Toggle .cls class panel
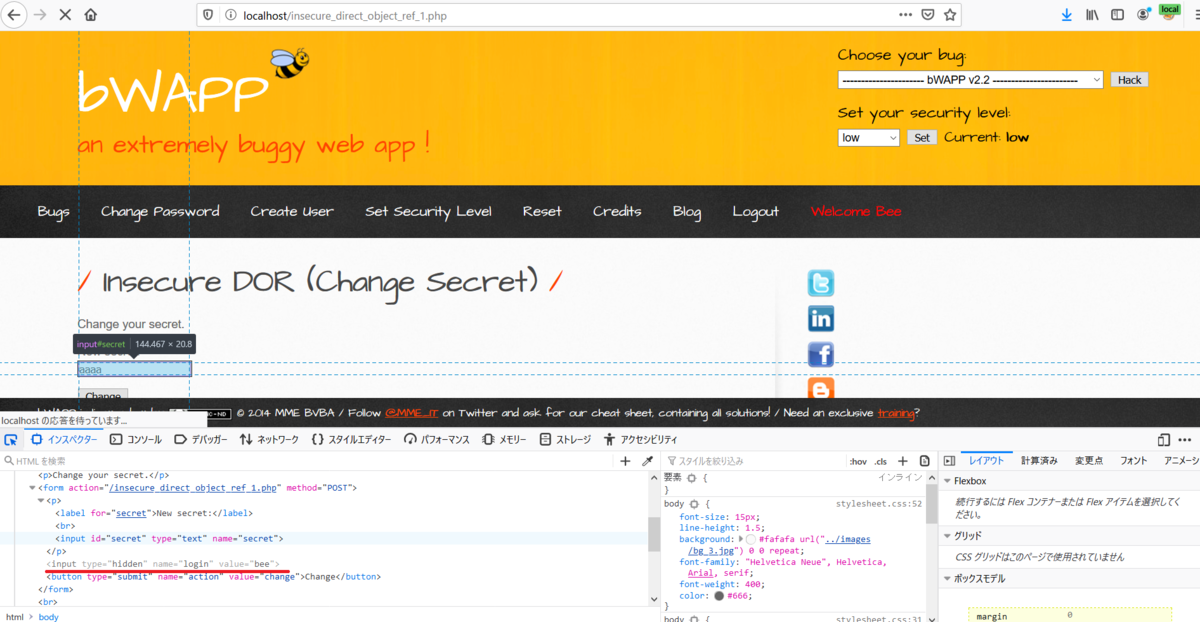 881,461
